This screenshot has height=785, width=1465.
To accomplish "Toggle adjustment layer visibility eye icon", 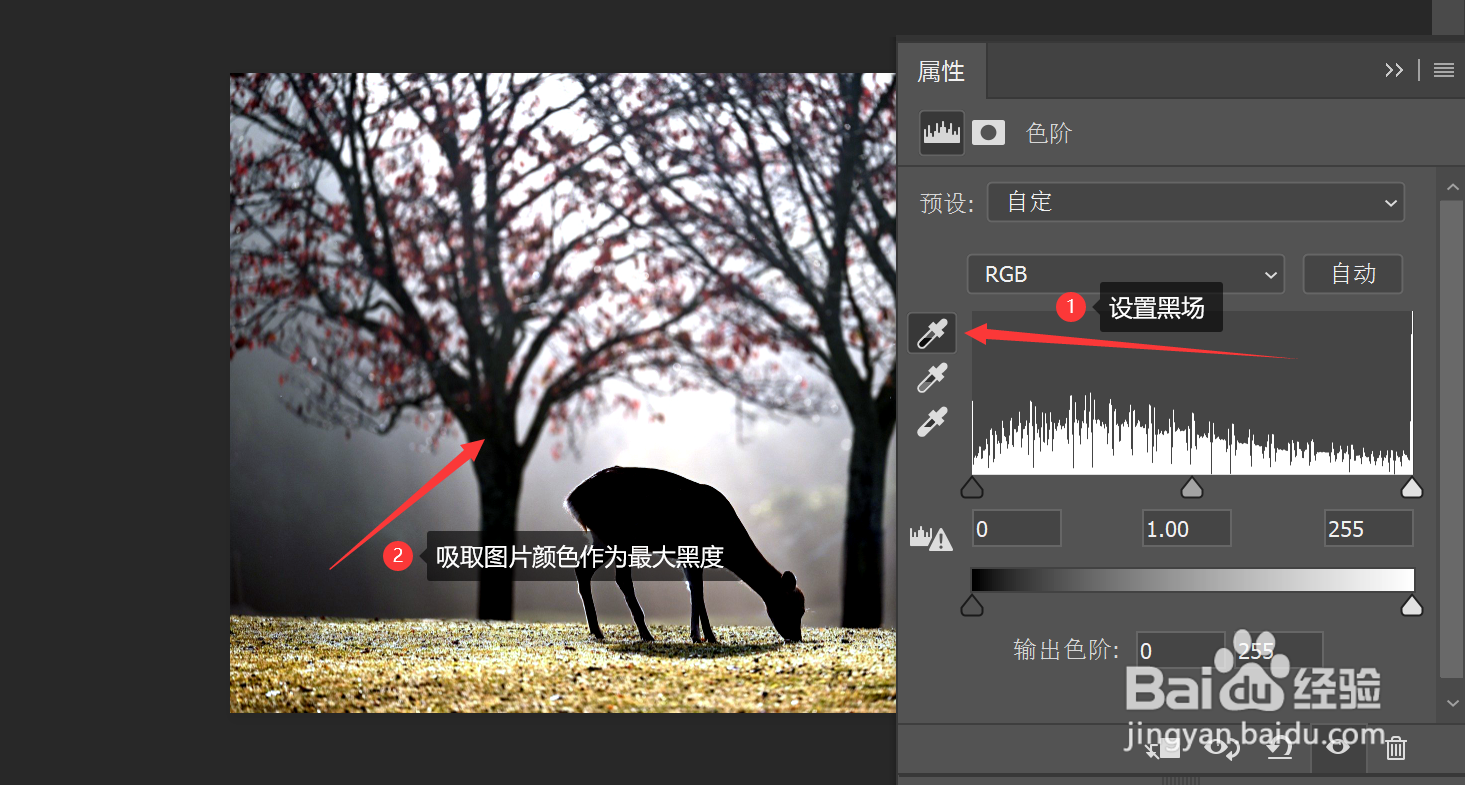I will 1339,748.
